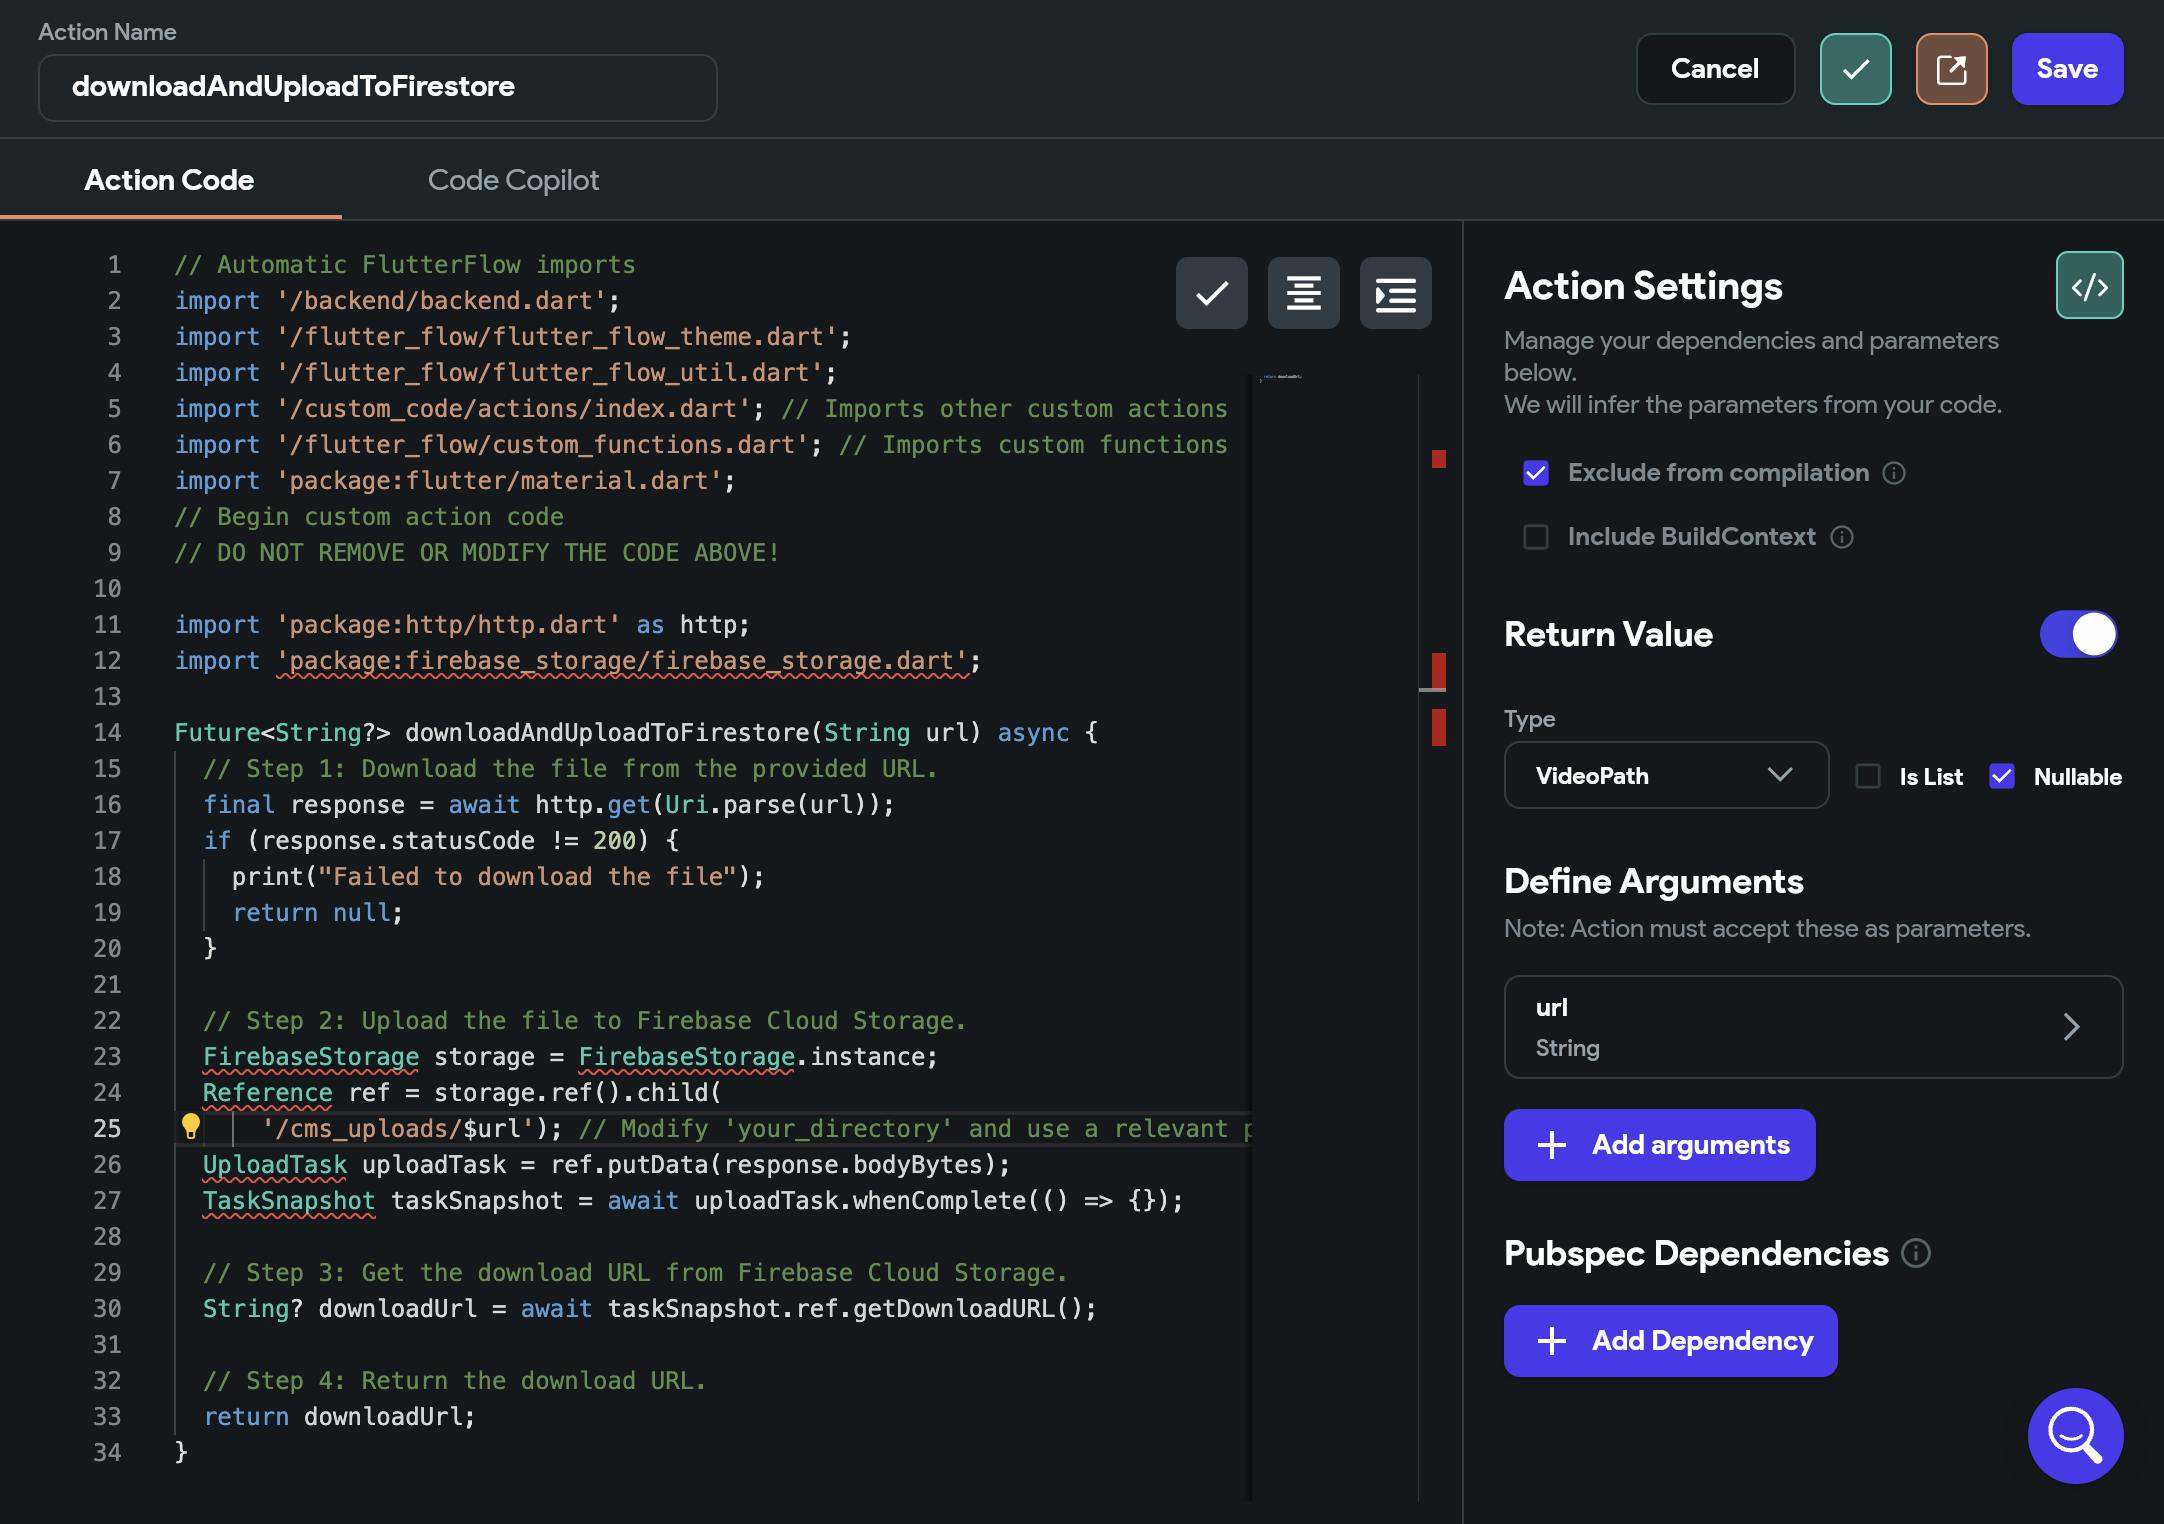Image resolution: width=2164 pixels, height=1524 pixels.
Task: Turn off the Return Value toggle
Action: point(2078,634)
